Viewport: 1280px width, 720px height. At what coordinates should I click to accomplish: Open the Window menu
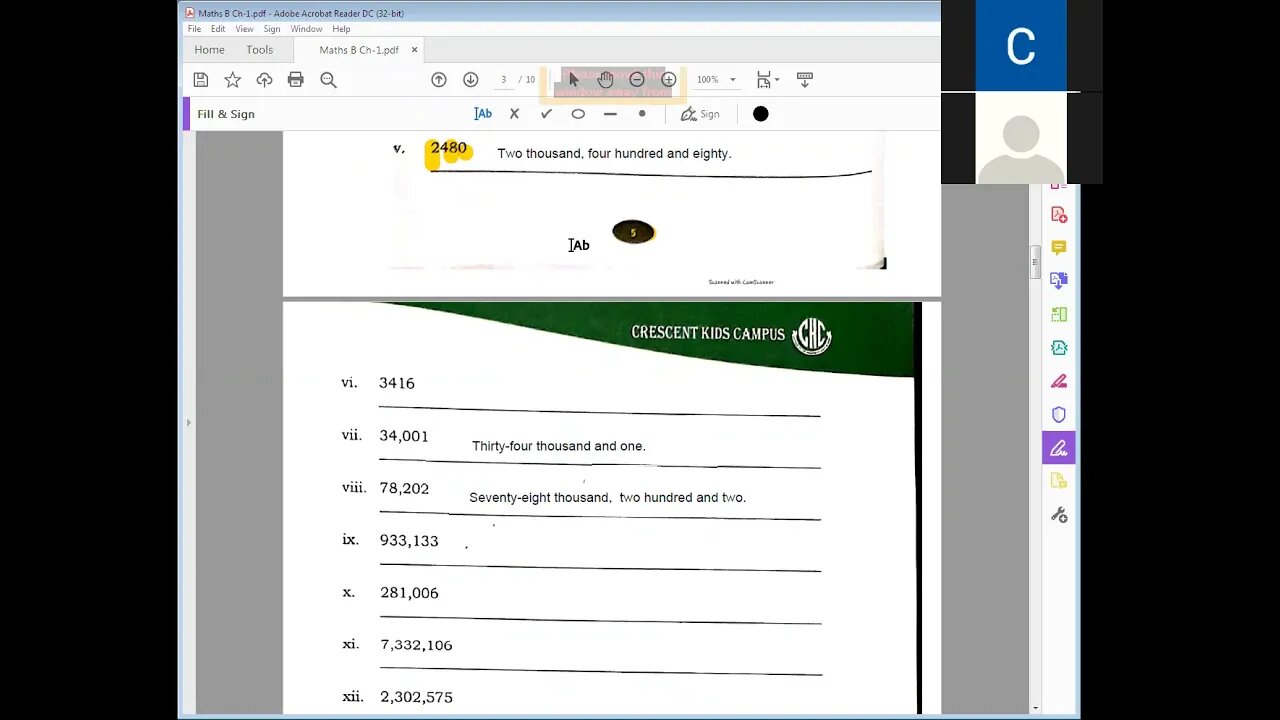(306, 29)
